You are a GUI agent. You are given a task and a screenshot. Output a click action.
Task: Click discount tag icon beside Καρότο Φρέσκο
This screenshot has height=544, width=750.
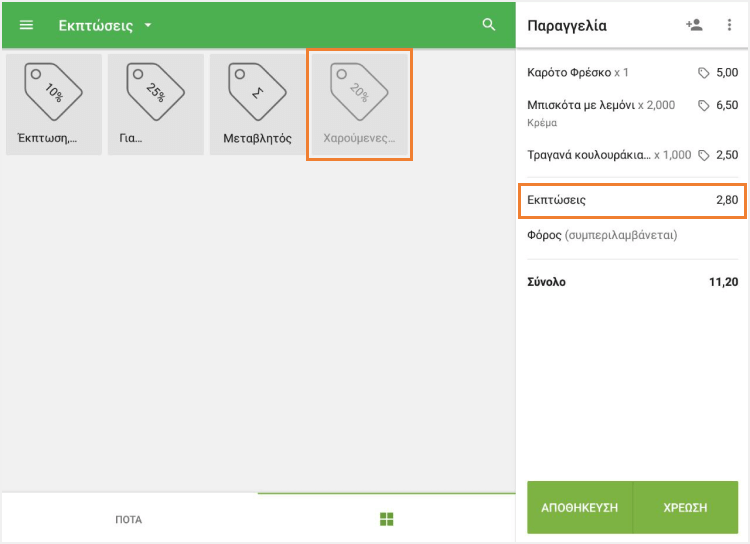(704, 73)
